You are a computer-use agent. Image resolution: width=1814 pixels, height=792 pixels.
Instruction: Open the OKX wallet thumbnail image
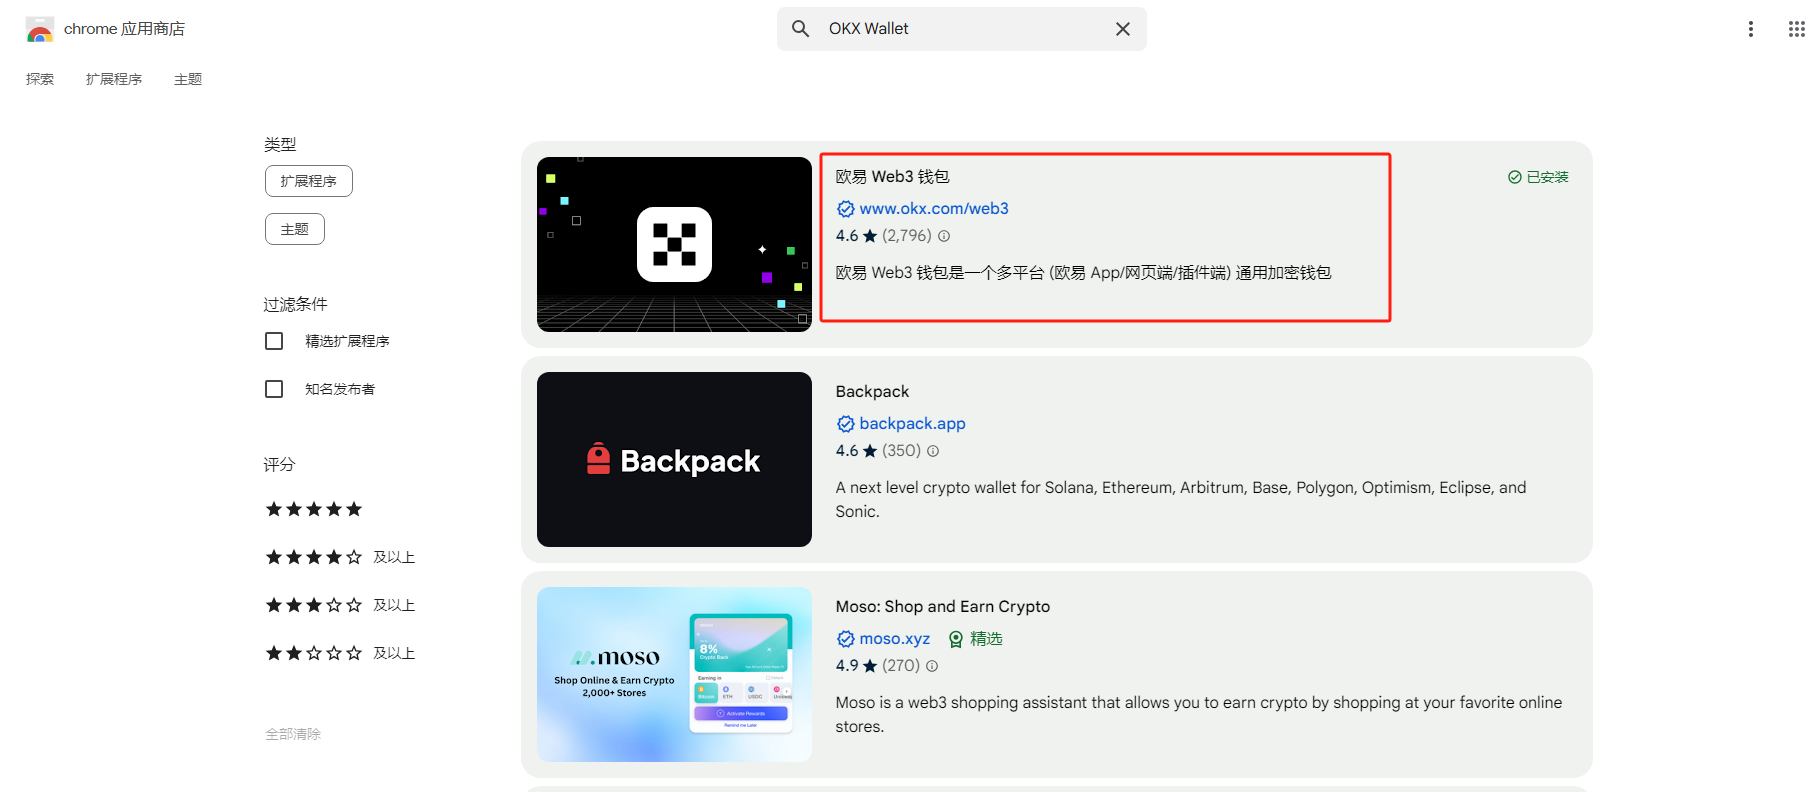point(674,244)
